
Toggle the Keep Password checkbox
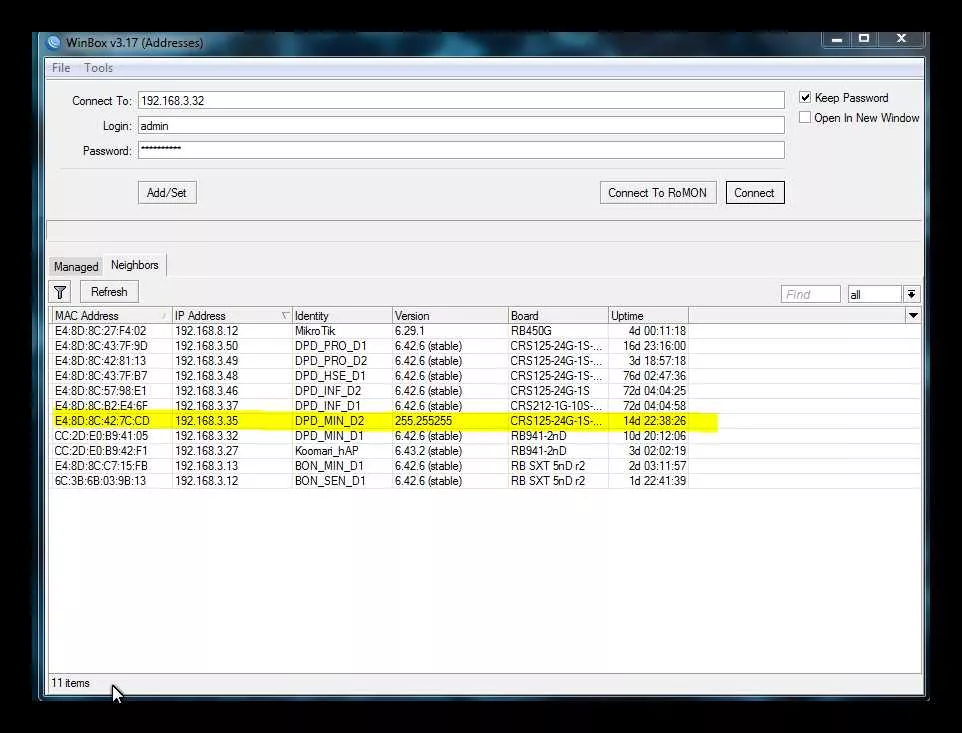click(805, 98)
